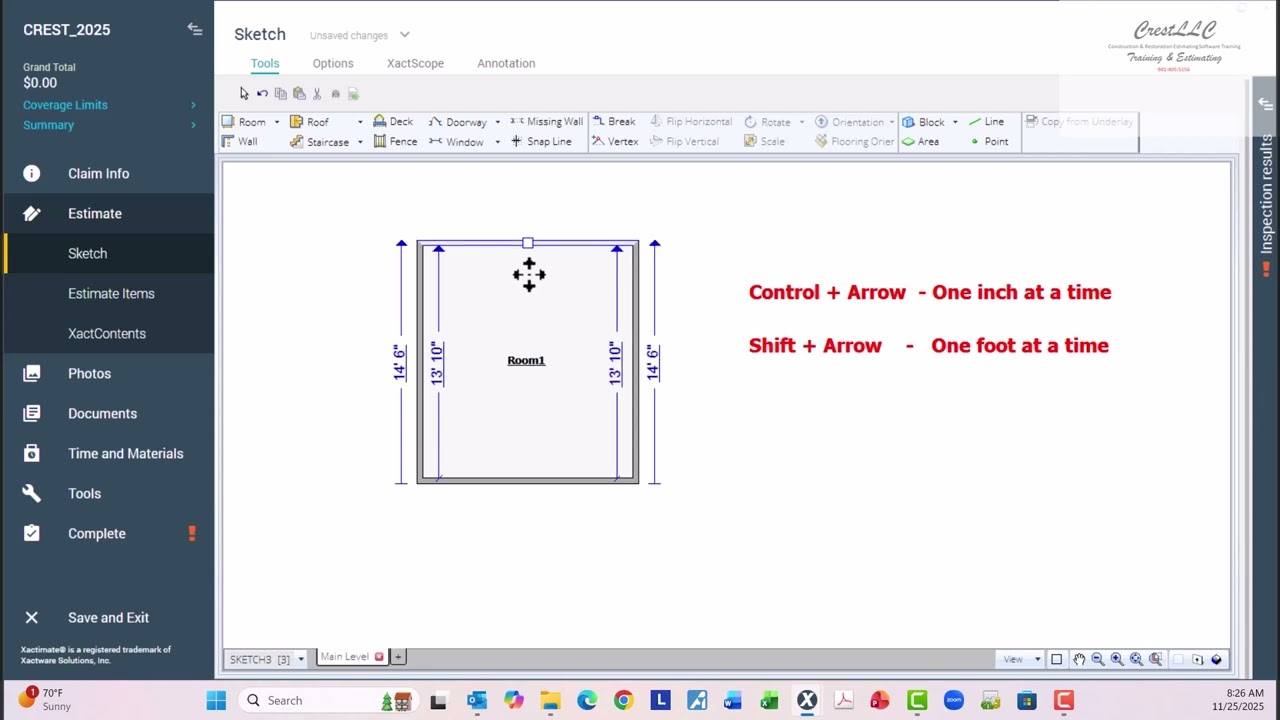Choose the Wall tool
The height and width of the screenshot is (720, 1280).
click(240, 142)
